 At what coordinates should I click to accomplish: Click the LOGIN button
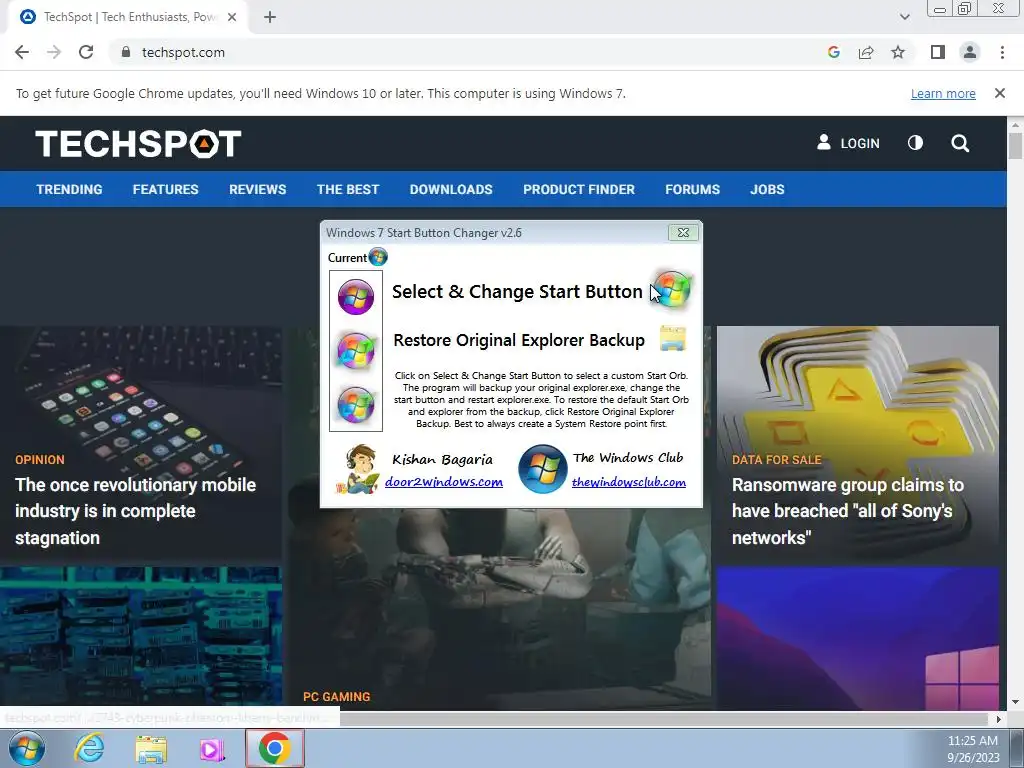848,143
